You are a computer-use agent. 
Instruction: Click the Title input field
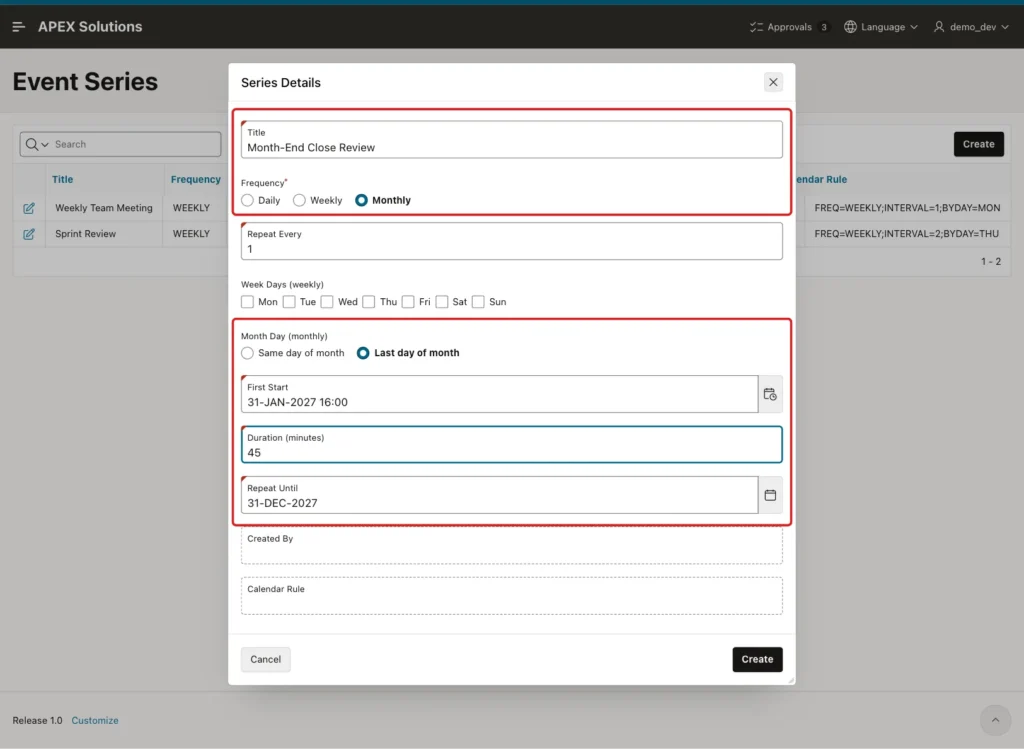coord(511,140)
